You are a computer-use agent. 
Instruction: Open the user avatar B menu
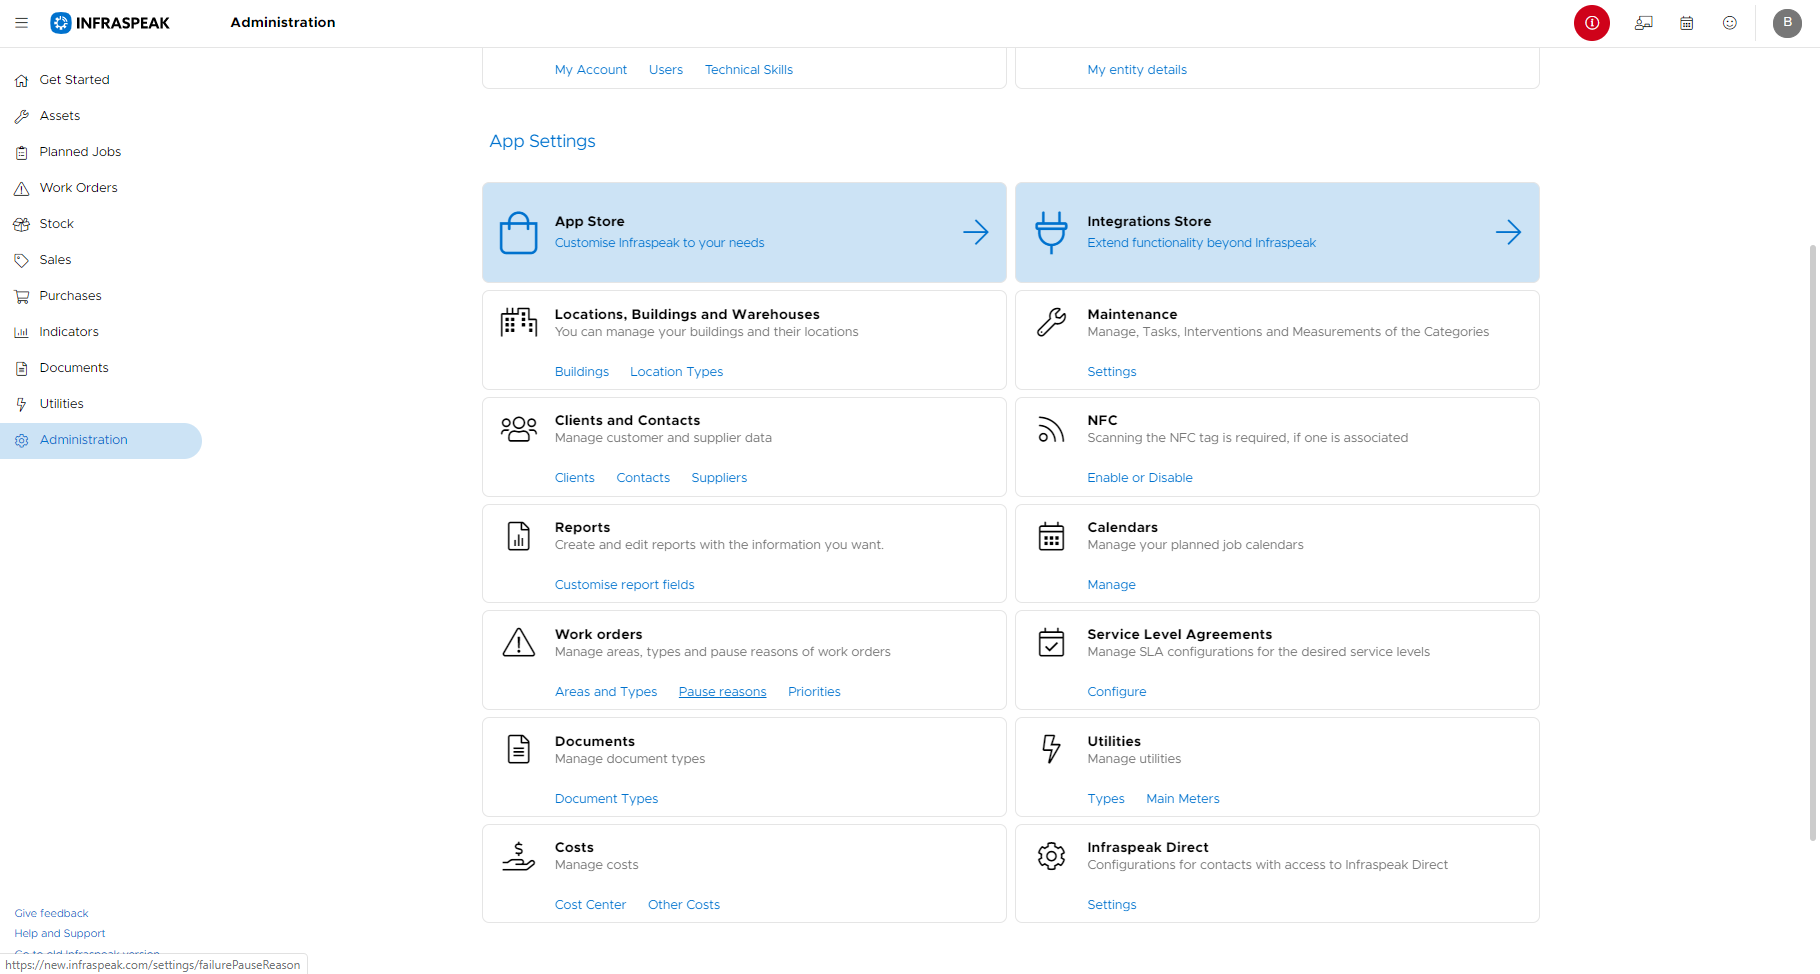(x=1787, y=22)
